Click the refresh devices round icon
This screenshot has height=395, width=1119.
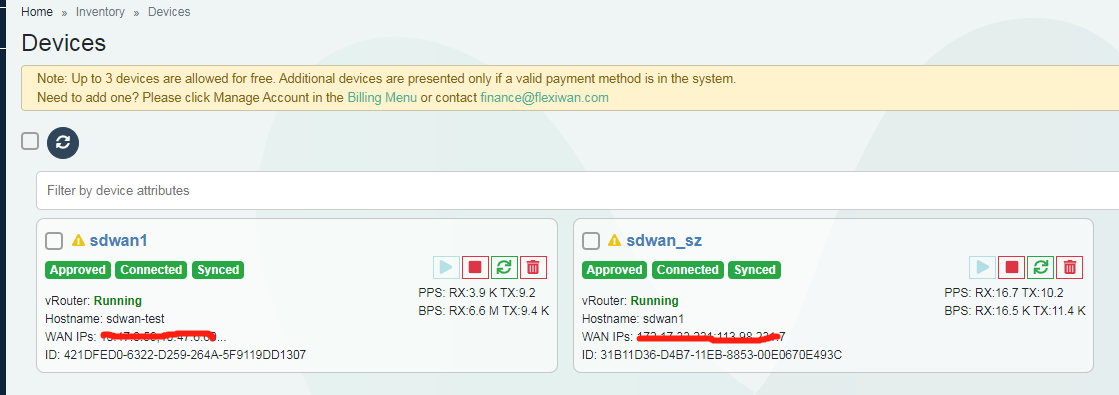click(63, 142)
